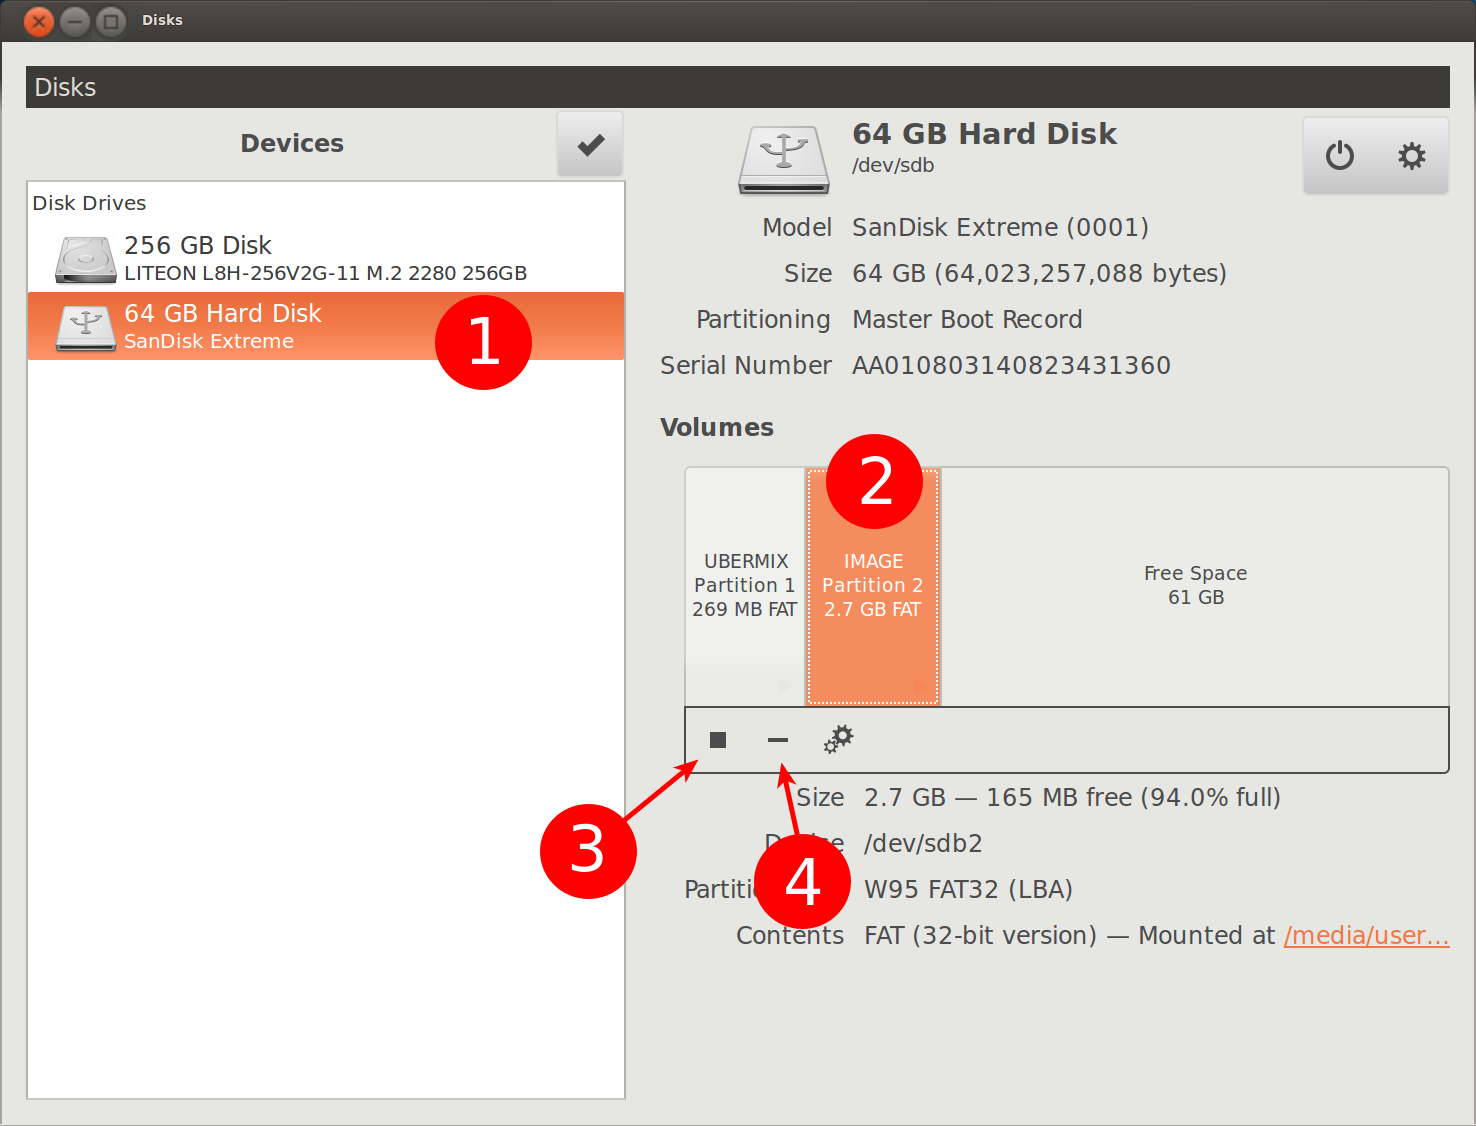Close the Disks window

[39, 21]
